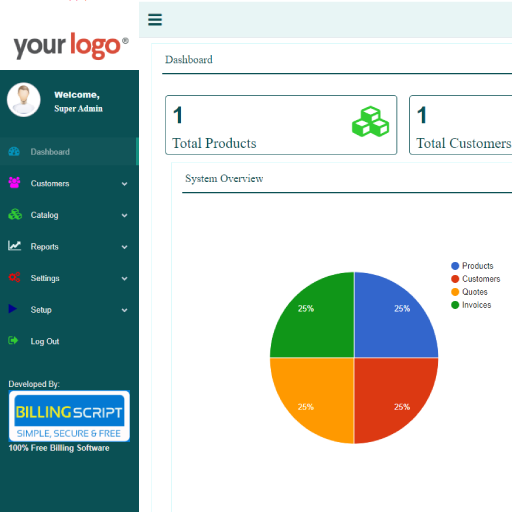Select the green Invoices legend swatch
The image size is (512, 512).
pyautogui.click(x=455, y=305)
